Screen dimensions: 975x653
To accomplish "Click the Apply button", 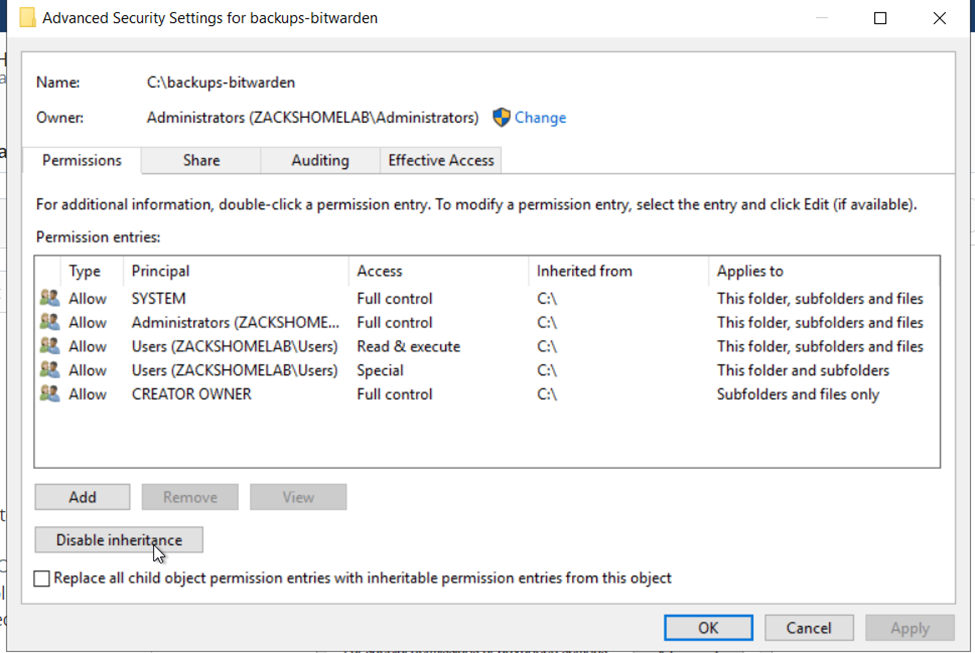I will tap(910, 628).
